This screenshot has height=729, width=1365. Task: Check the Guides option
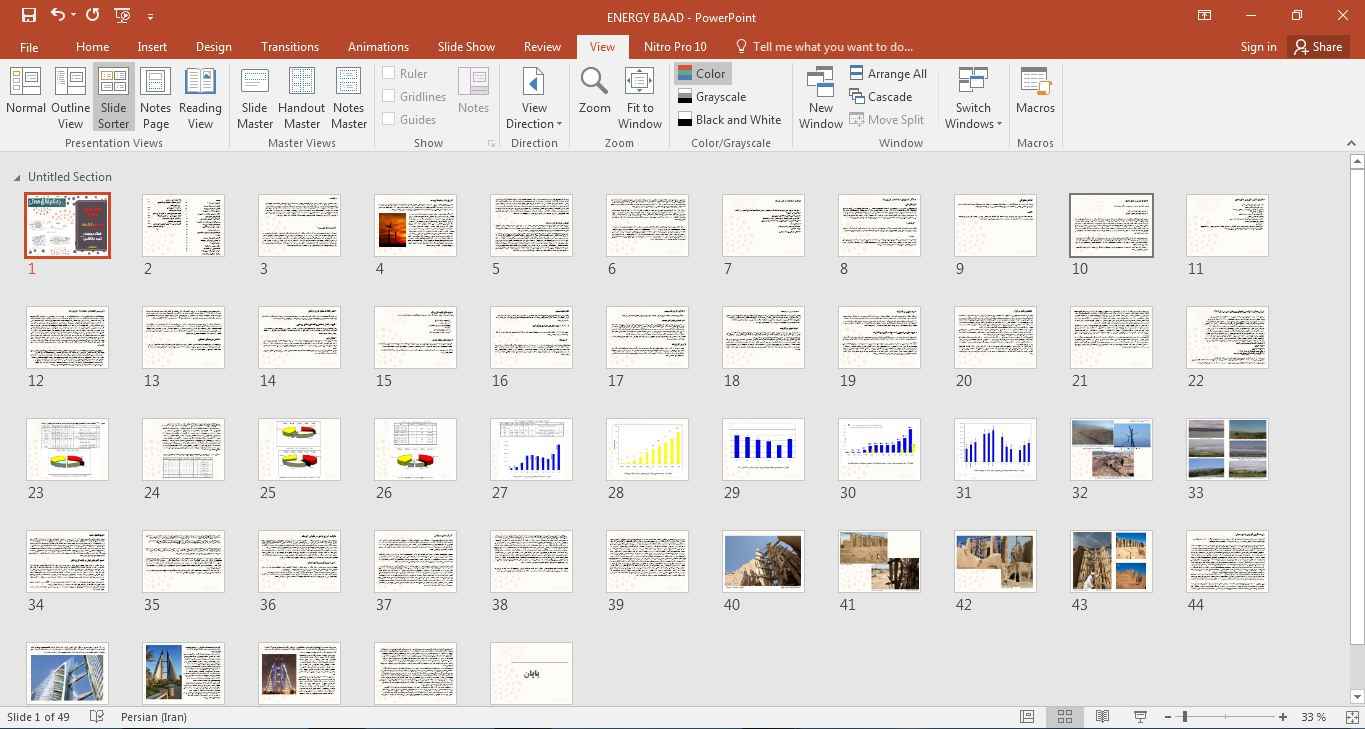point(389,119)
